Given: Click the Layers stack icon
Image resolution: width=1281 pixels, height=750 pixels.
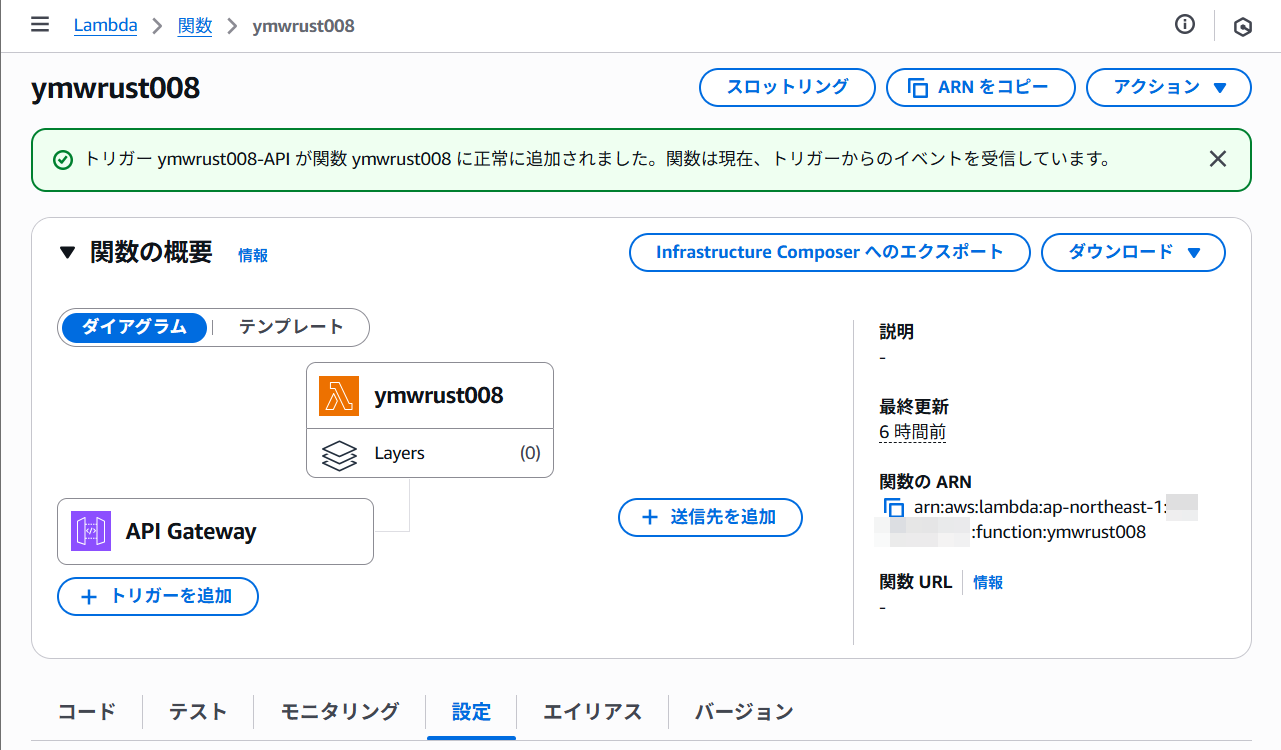Looking at the screenshot, I should tap(339, 454).
